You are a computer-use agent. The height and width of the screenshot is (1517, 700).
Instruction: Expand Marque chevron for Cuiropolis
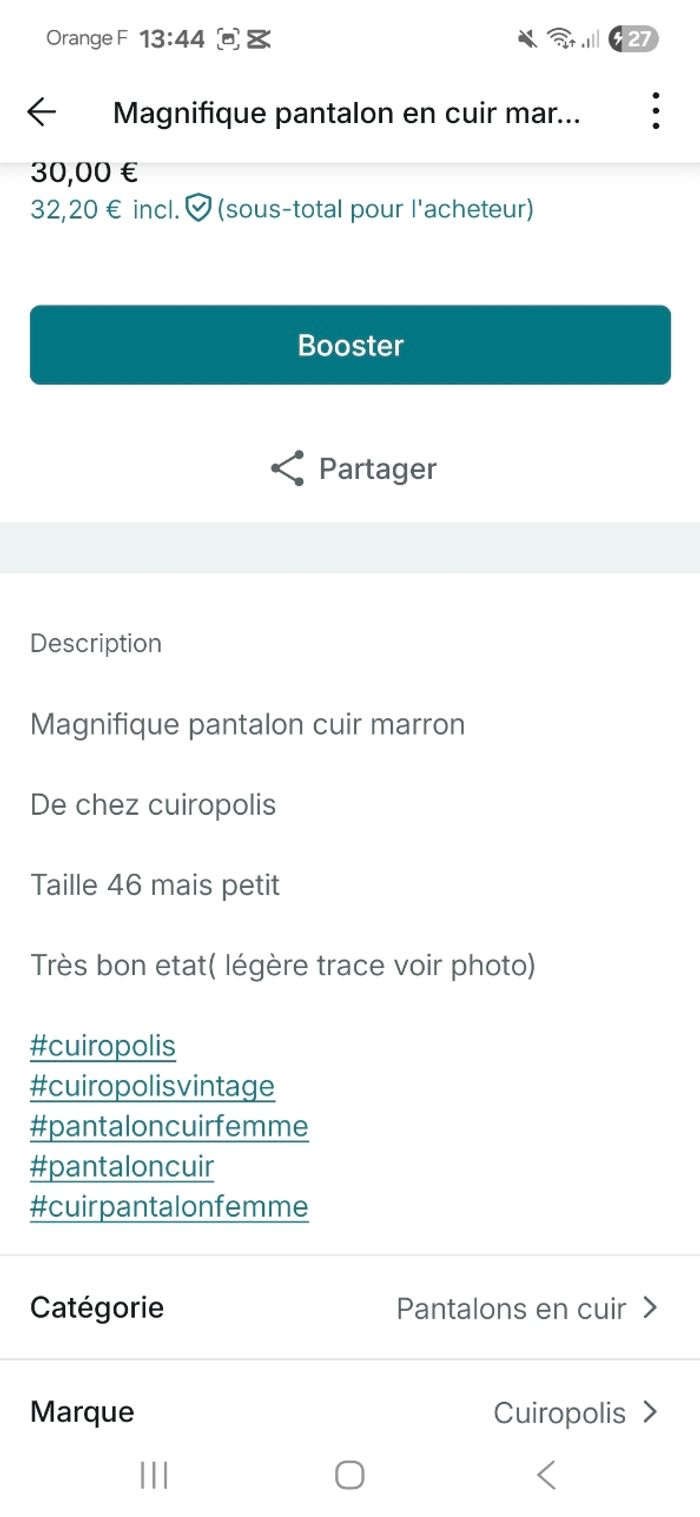650,1412
